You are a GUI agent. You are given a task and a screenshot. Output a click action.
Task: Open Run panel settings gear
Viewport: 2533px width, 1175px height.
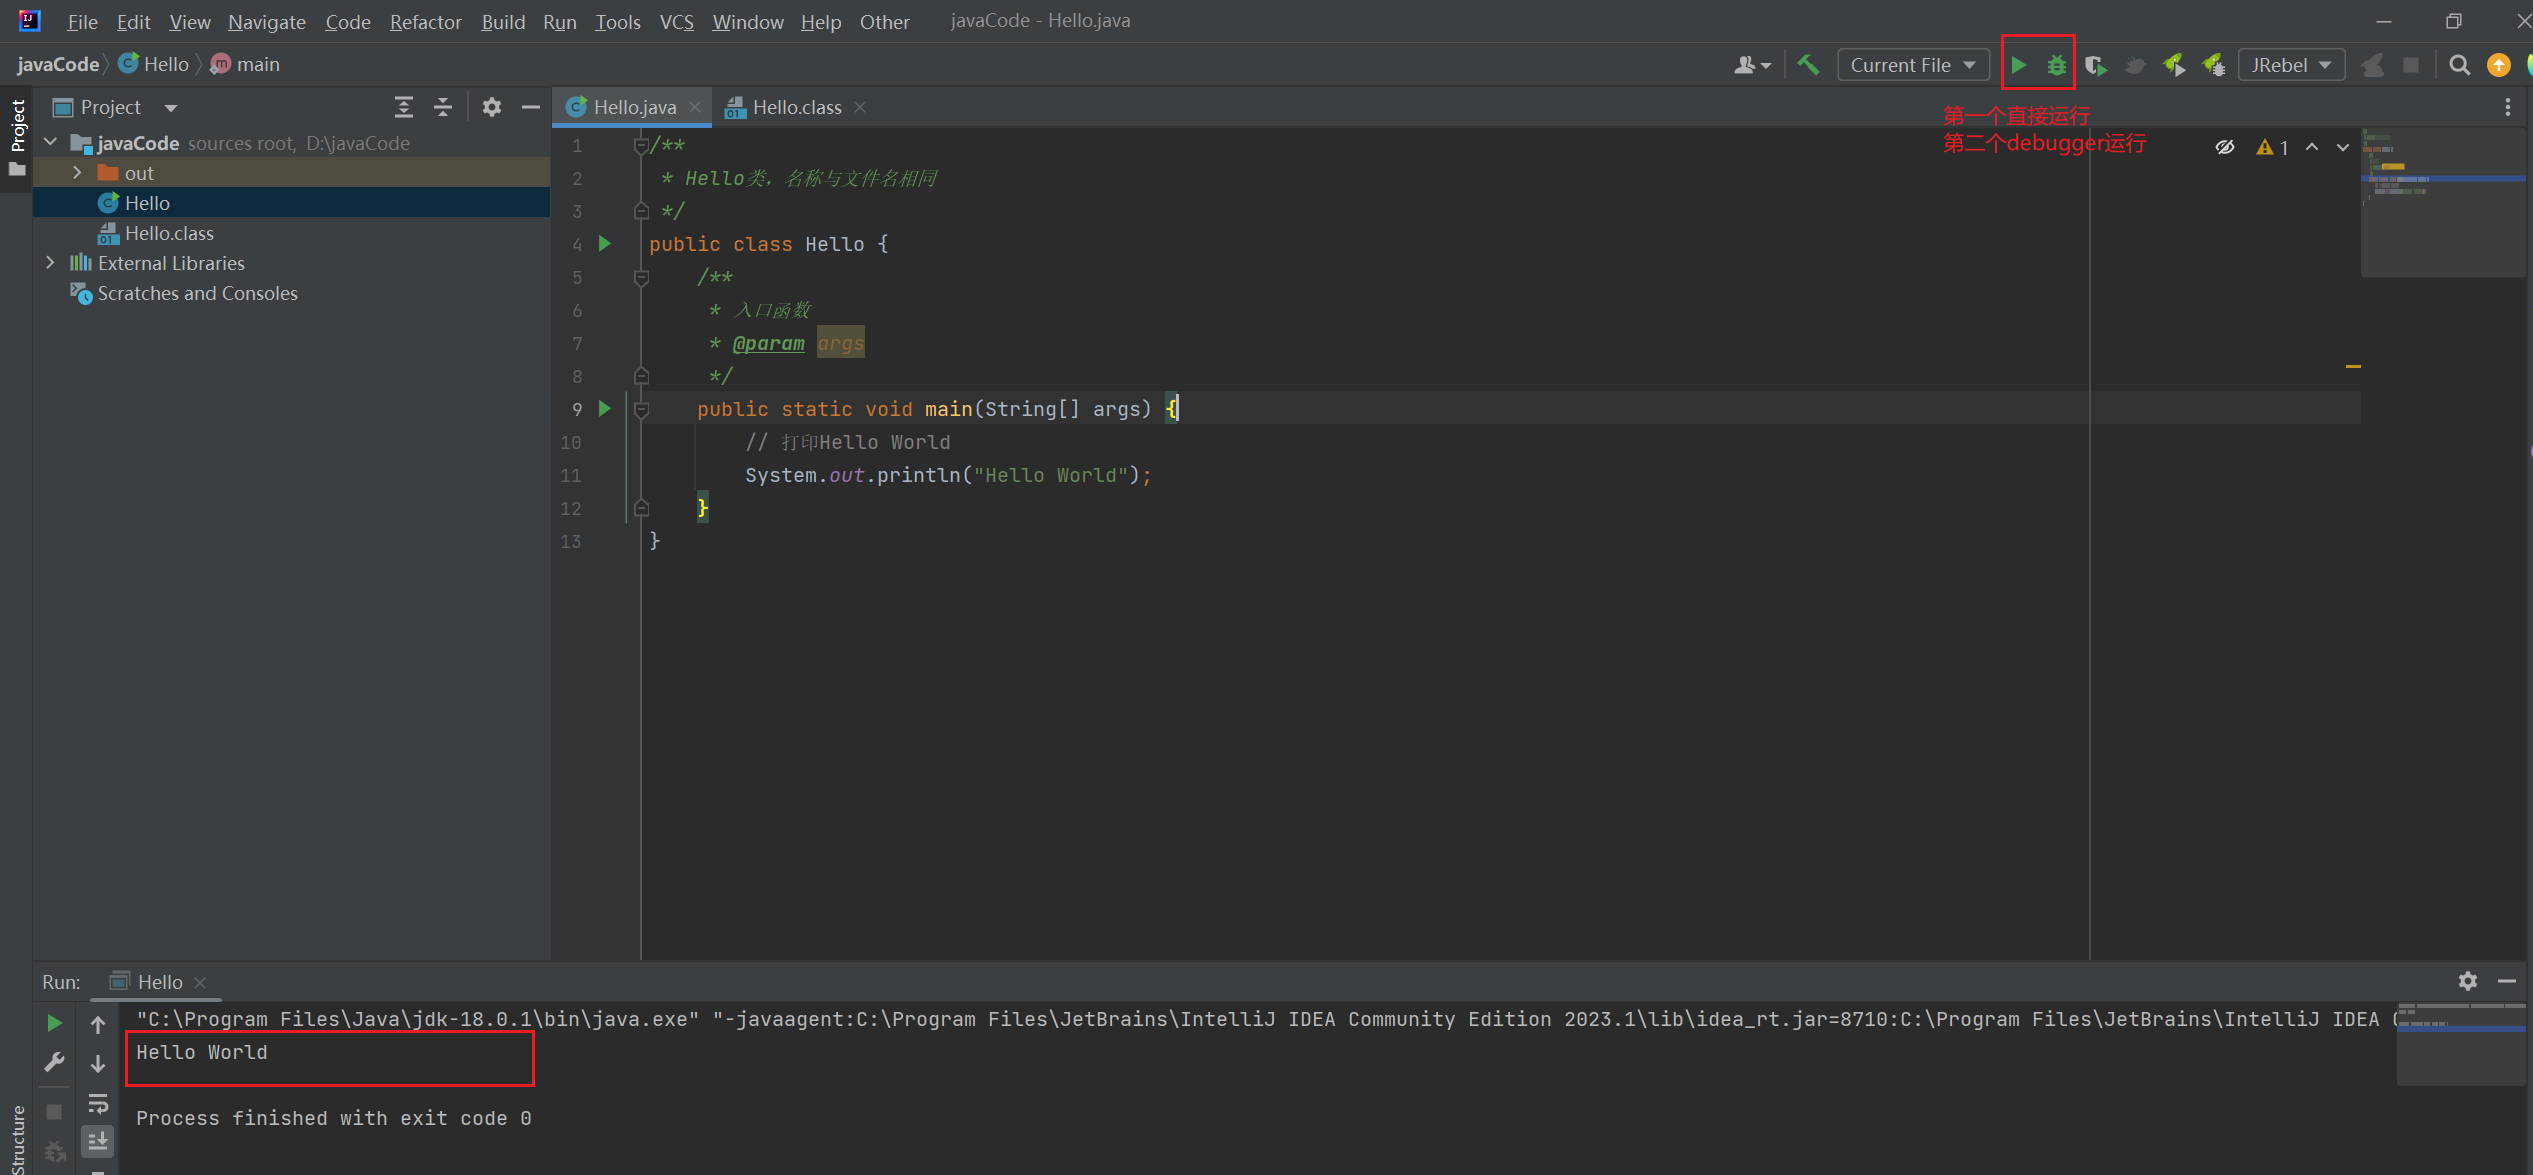[x=2467, y=981]
